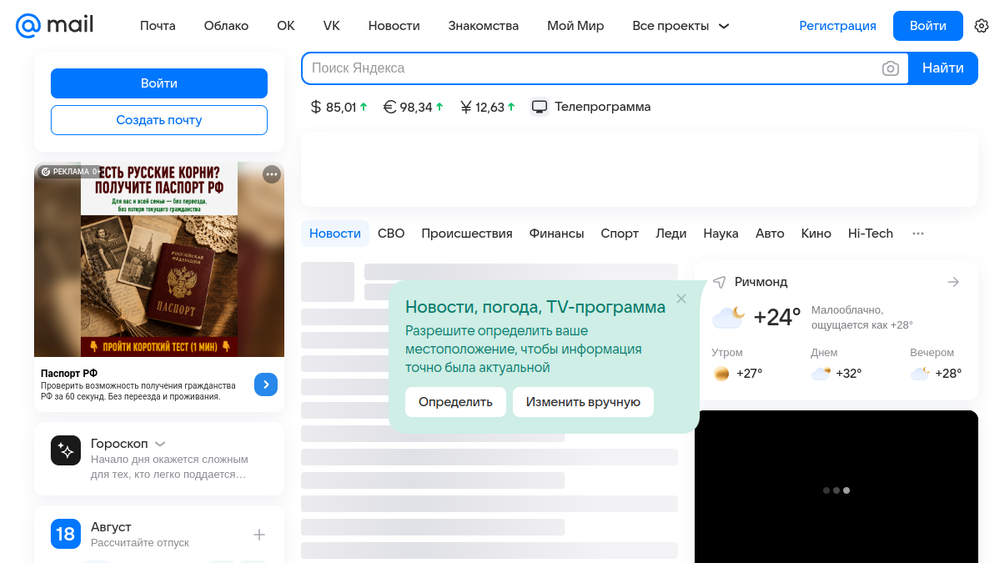Screen dimensions: 1000x563
Task: Click the top-right Войти button
Action: [x=927, y=26]
